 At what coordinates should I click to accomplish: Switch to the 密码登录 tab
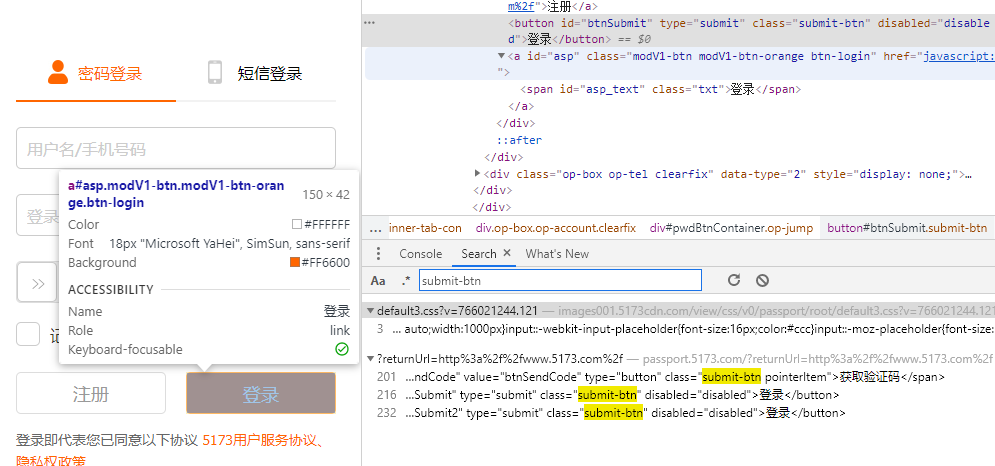click(95, 73)
